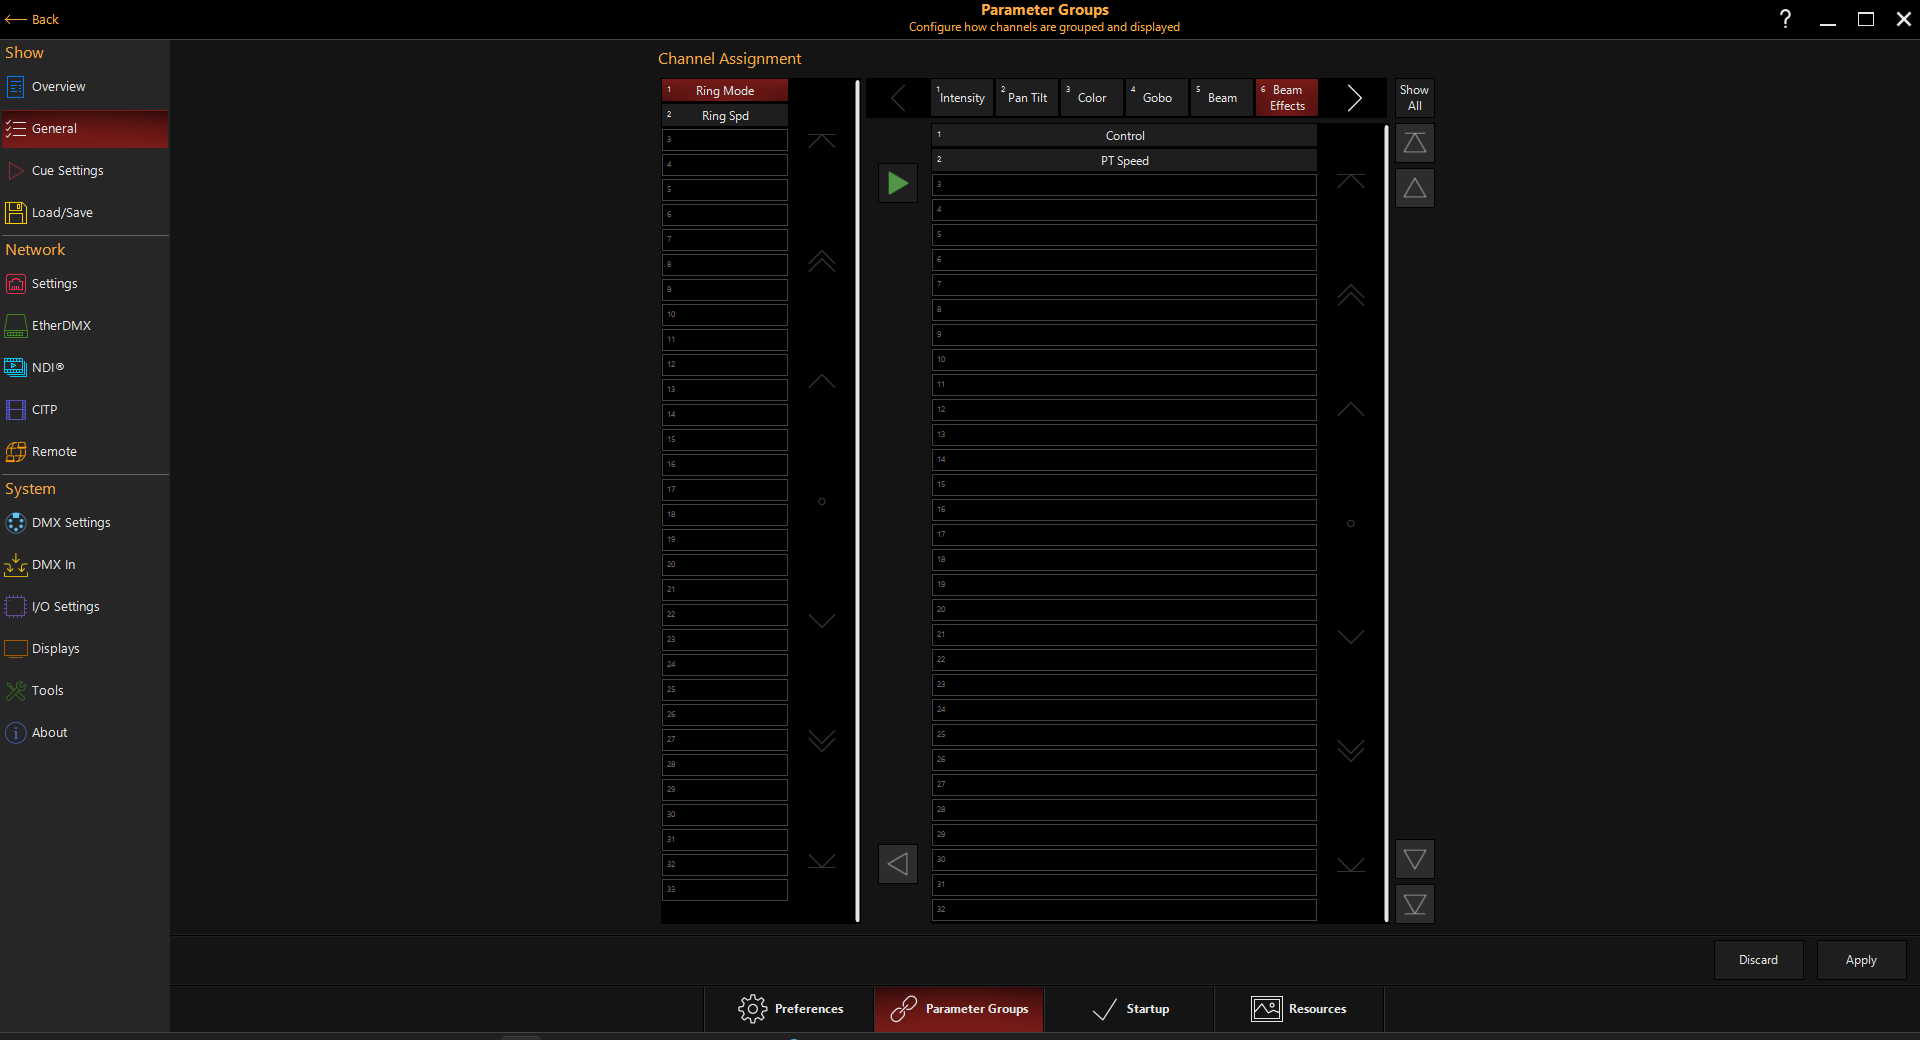Open the help question mark icon
The image size is (1920, 1040).
pos(1785,19)
